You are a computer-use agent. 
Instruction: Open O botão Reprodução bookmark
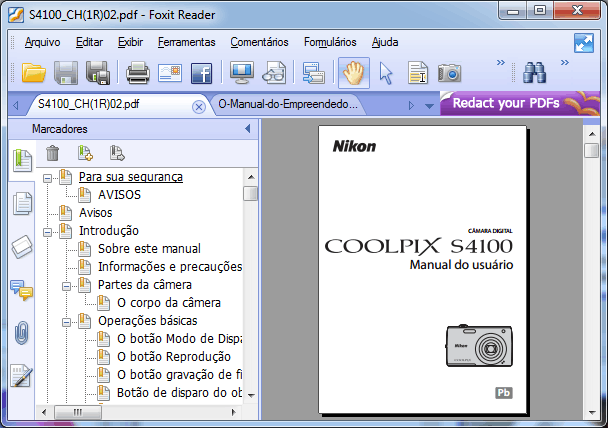[174, 356]
